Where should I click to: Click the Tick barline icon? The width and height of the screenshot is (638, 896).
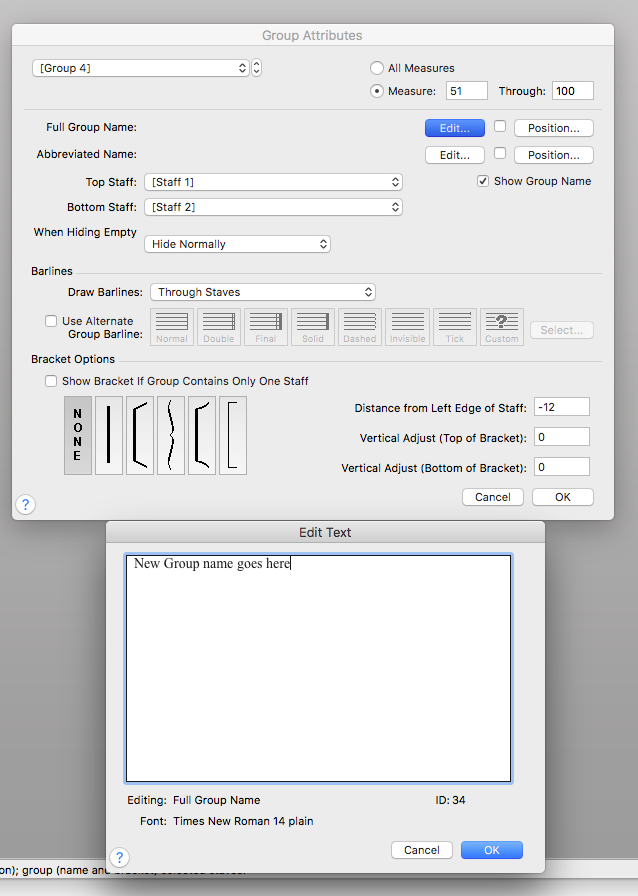coord(454,326)
